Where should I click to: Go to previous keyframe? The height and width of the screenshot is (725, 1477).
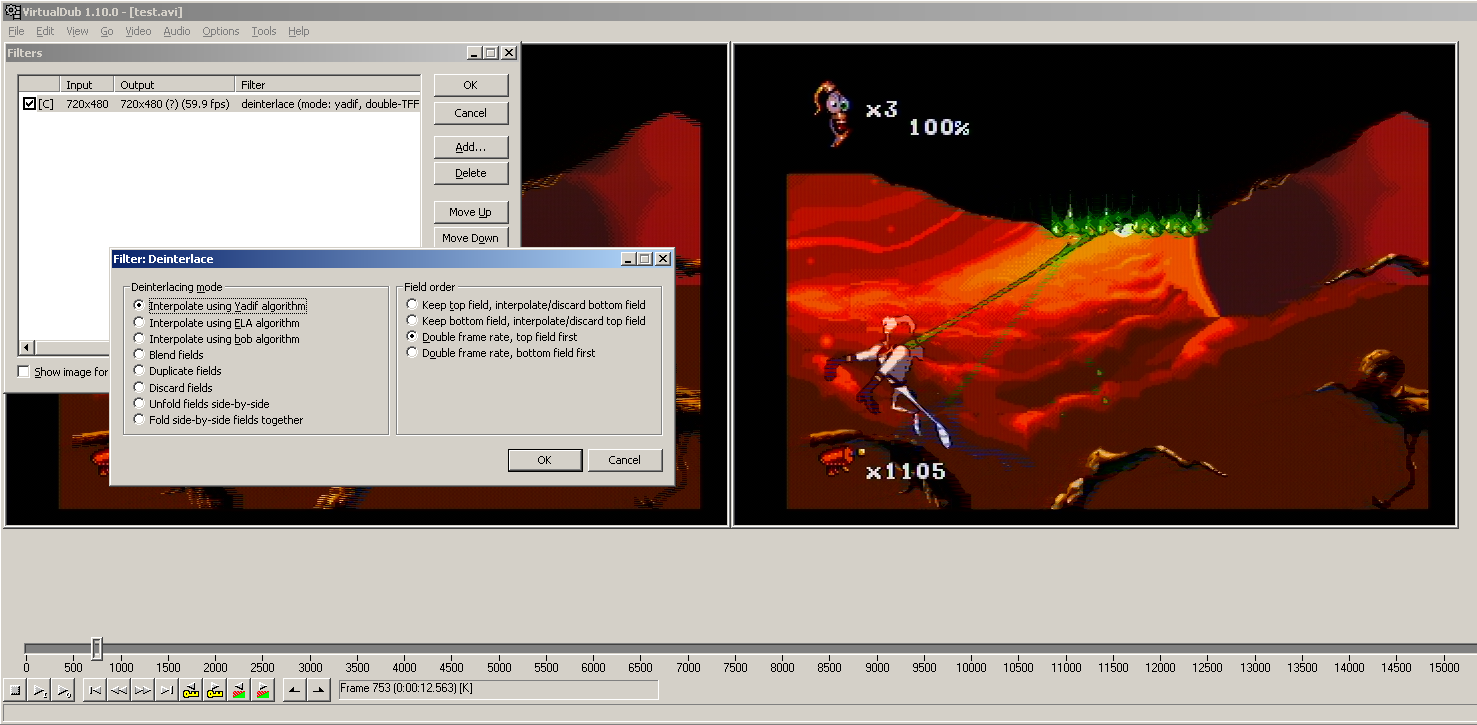191,690
